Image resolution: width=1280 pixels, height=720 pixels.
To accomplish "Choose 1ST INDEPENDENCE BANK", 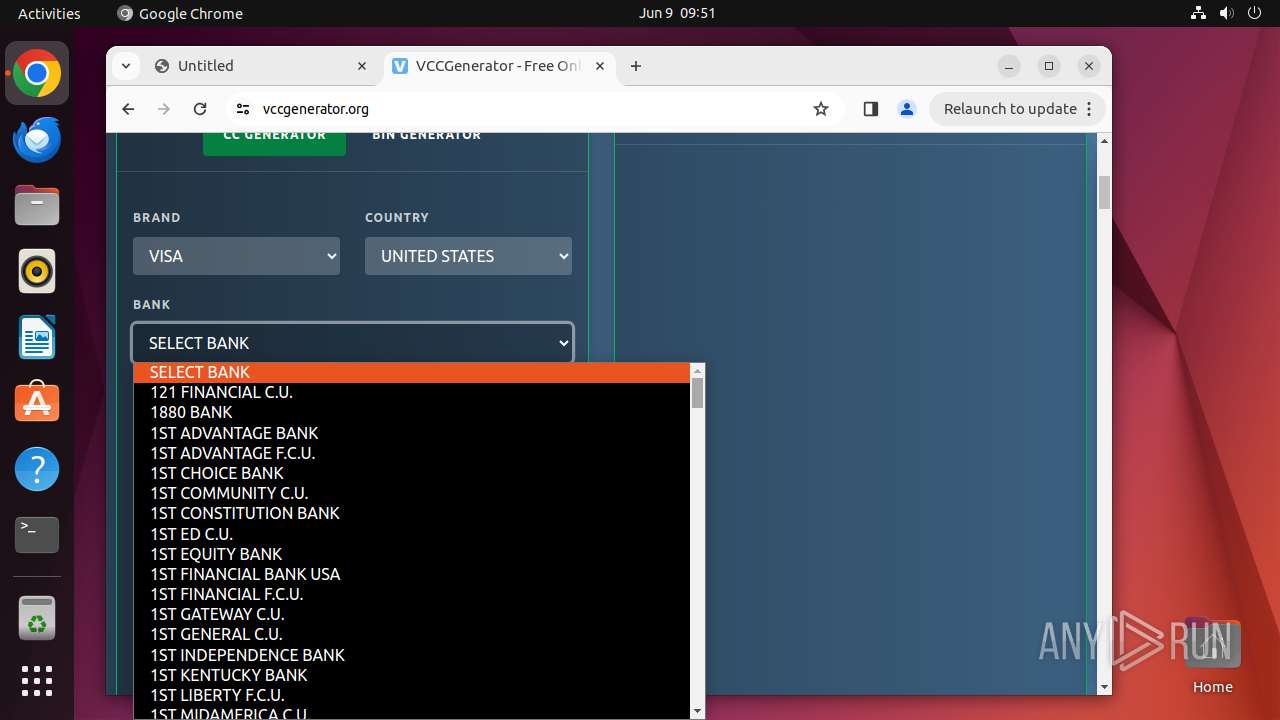I will [412, 655].
